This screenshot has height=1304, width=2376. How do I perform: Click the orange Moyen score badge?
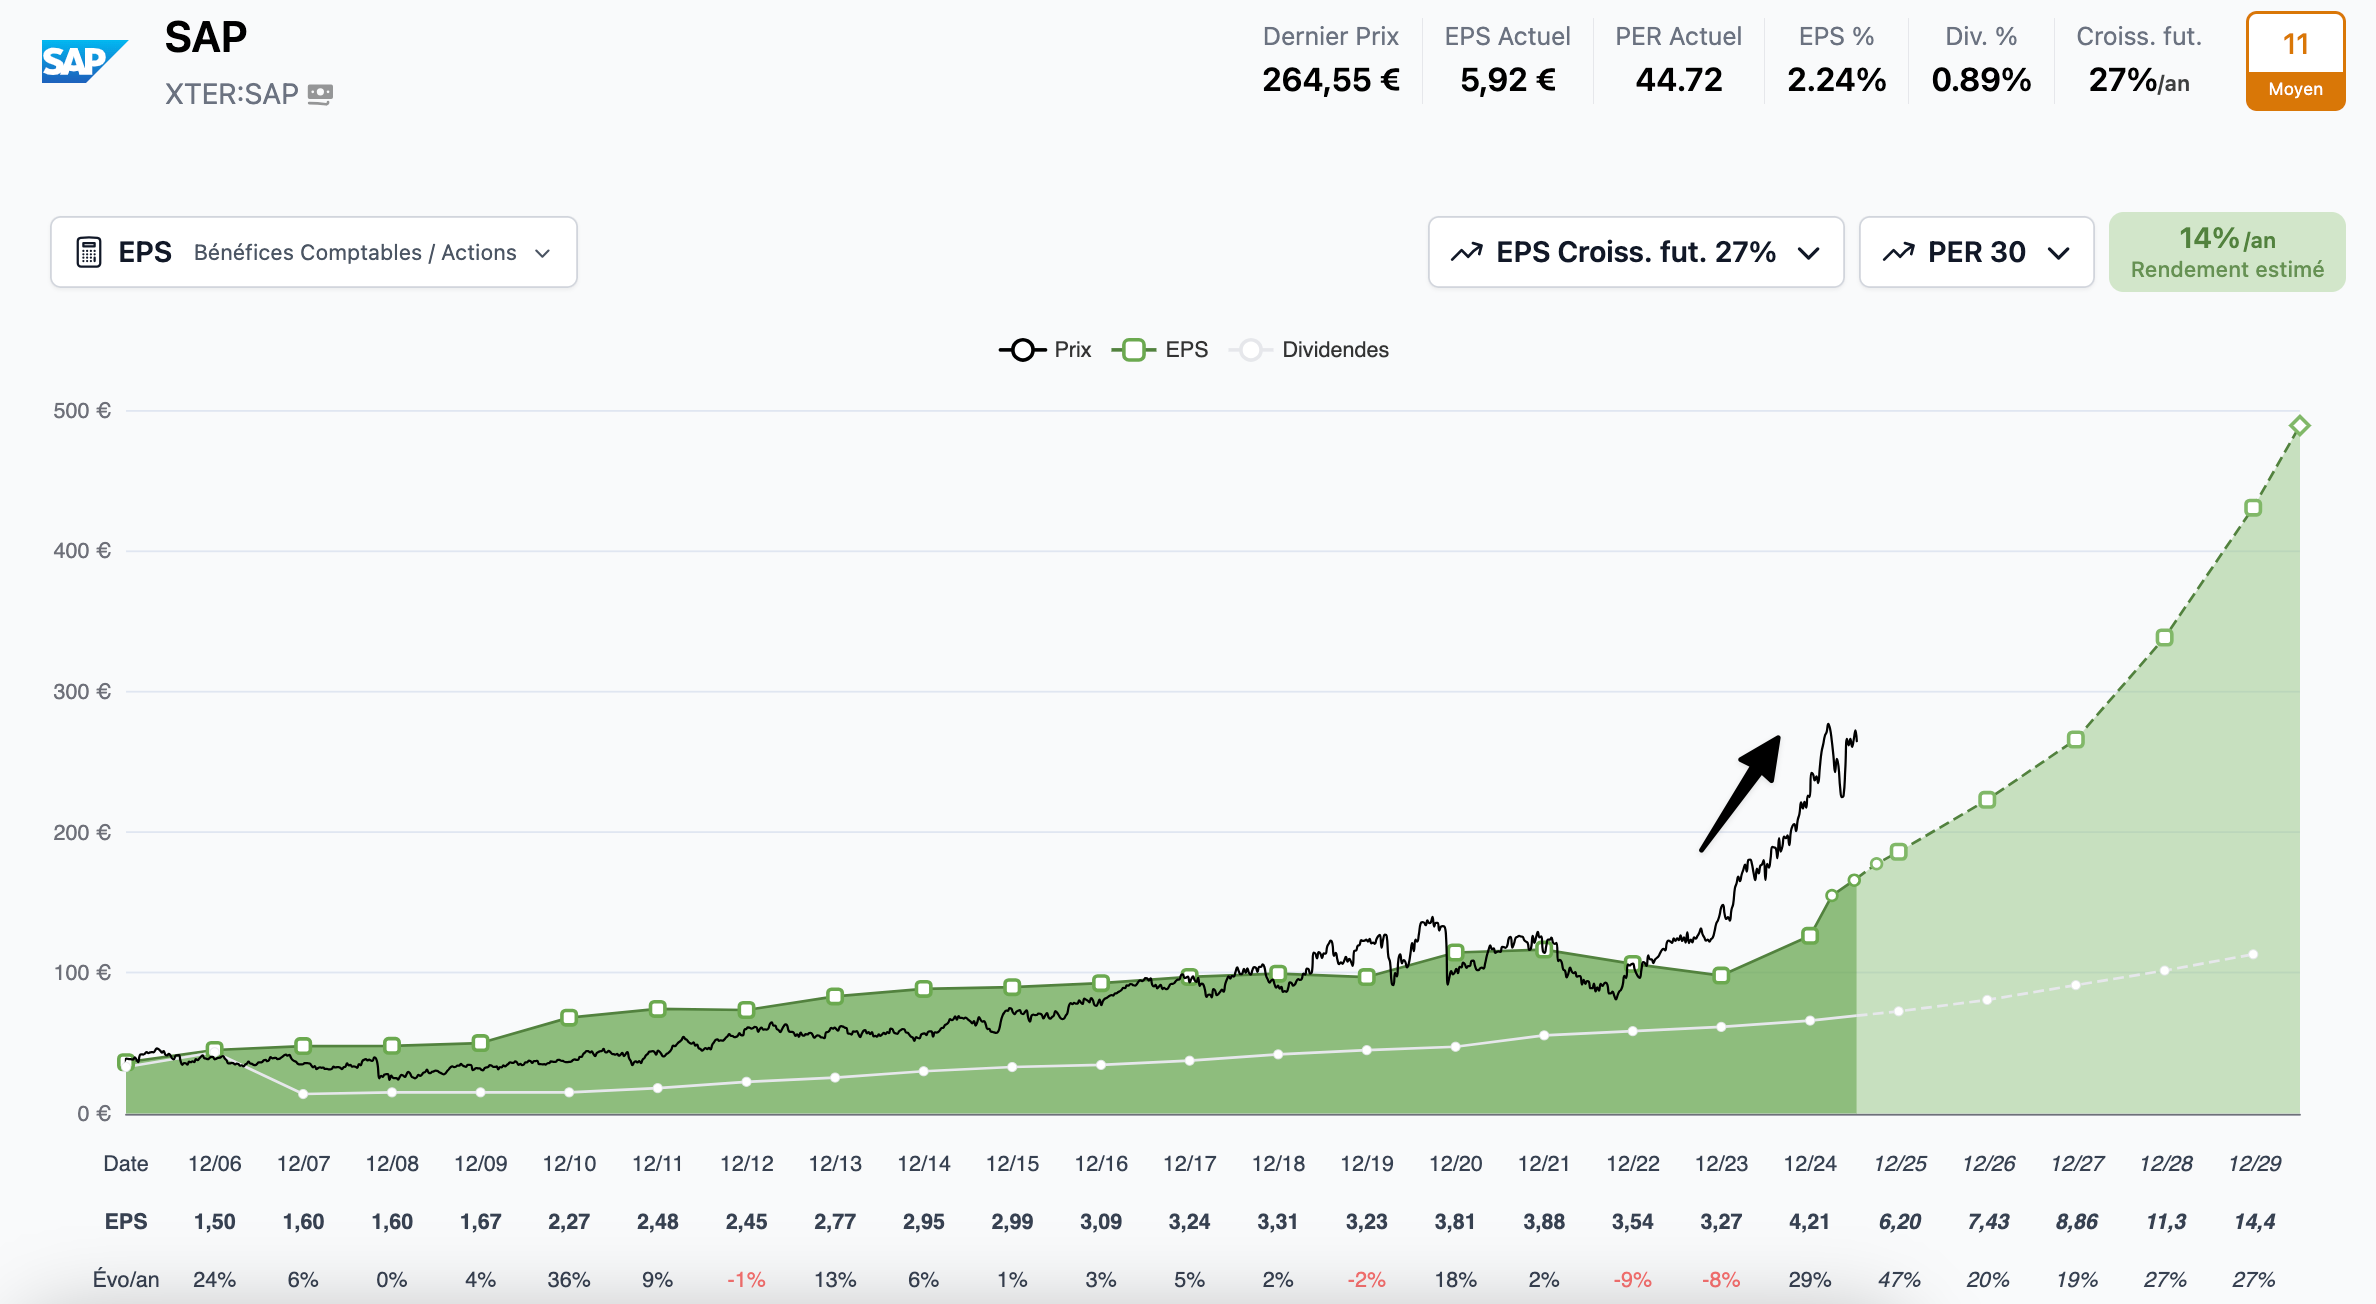point(2295,62)
